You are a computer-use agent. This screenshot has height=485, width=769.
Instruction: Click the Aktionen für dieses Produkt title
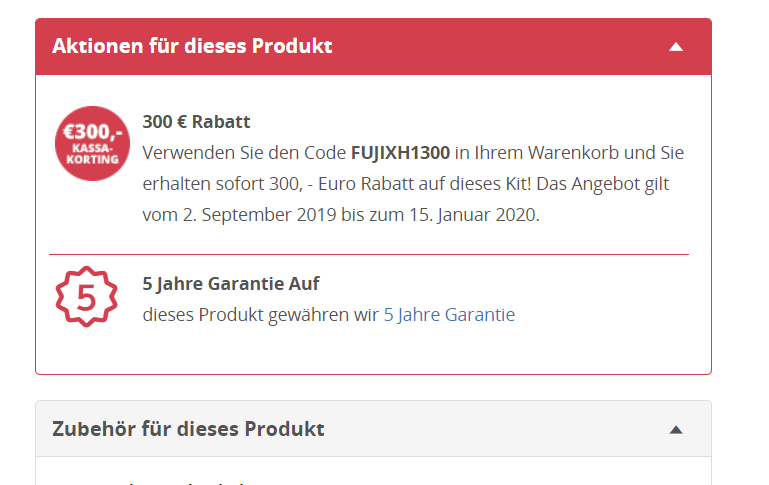tap(192, 46)
